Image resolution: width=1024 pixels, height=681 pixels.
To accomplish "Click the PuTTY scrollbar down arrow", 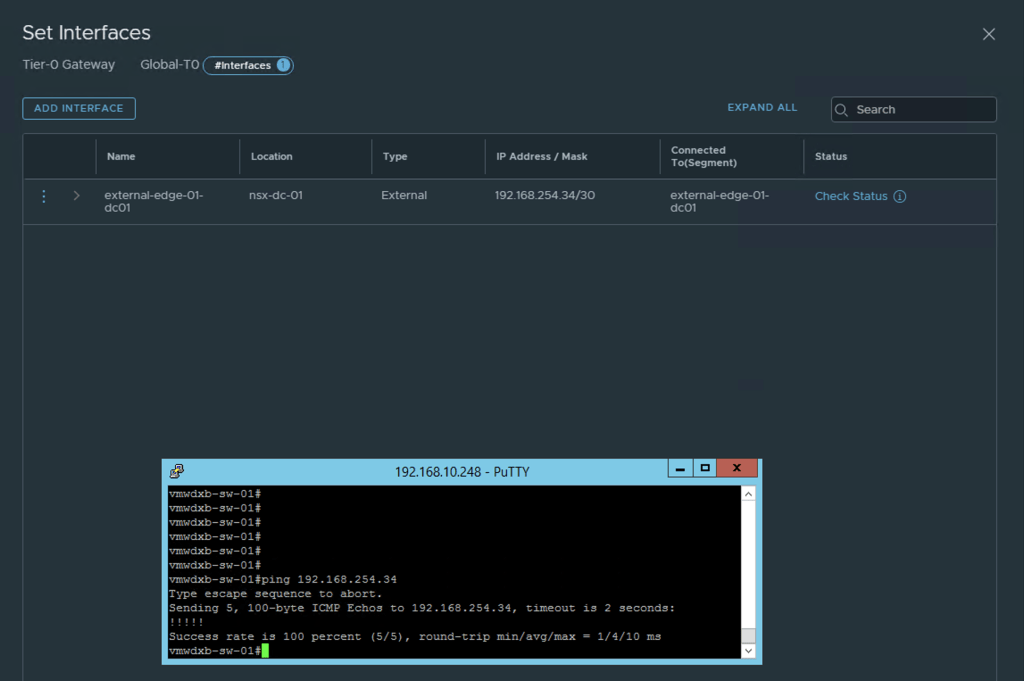I will pos(748,651).
